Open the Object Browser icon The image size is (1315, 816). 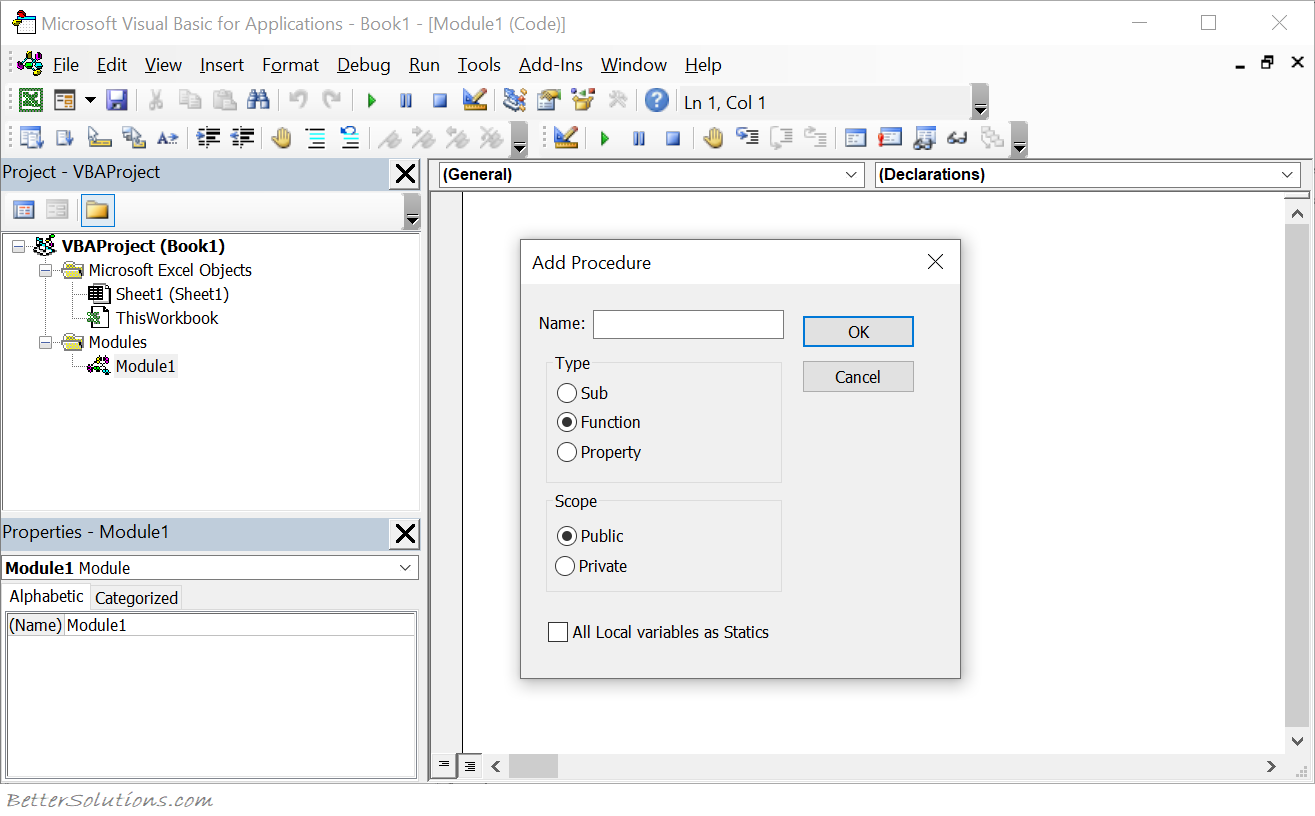pyautogui.click(x=582, y=100)
